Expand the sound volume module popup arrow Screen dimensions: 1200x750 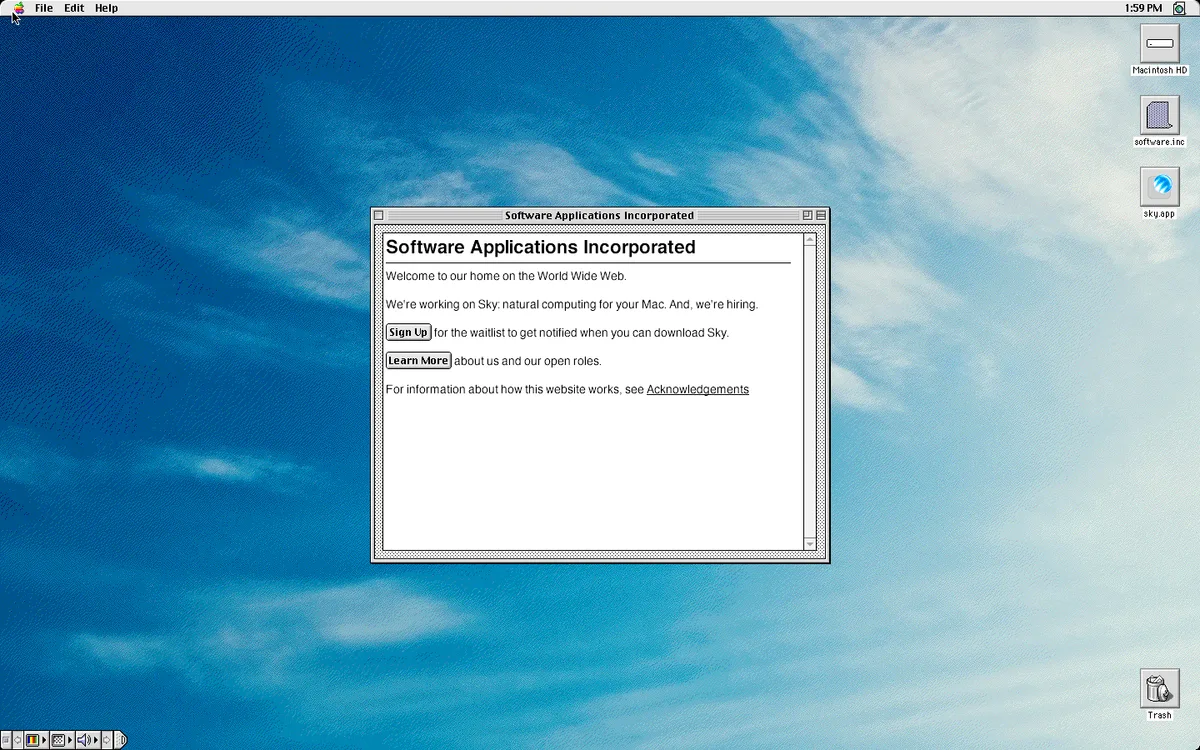tap(96, 740)
